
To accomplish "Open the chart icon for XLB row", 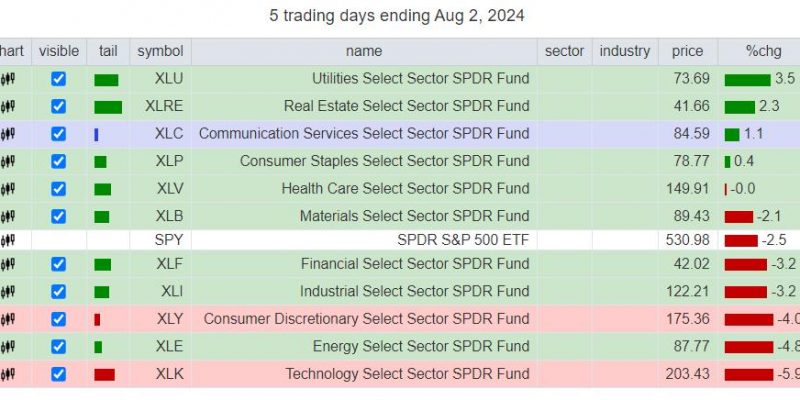I will (x=8, y=217).
